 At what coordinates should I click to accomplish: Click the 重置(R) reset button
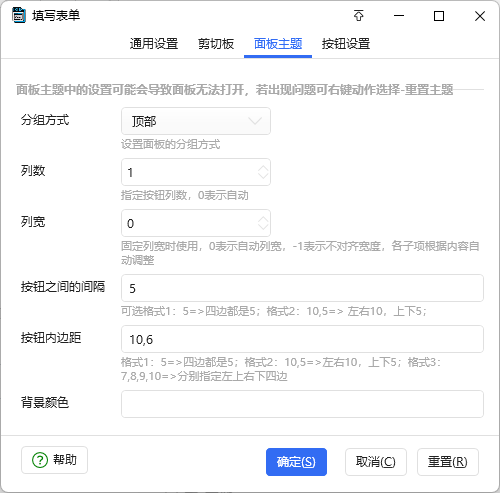tap(448, 462)
